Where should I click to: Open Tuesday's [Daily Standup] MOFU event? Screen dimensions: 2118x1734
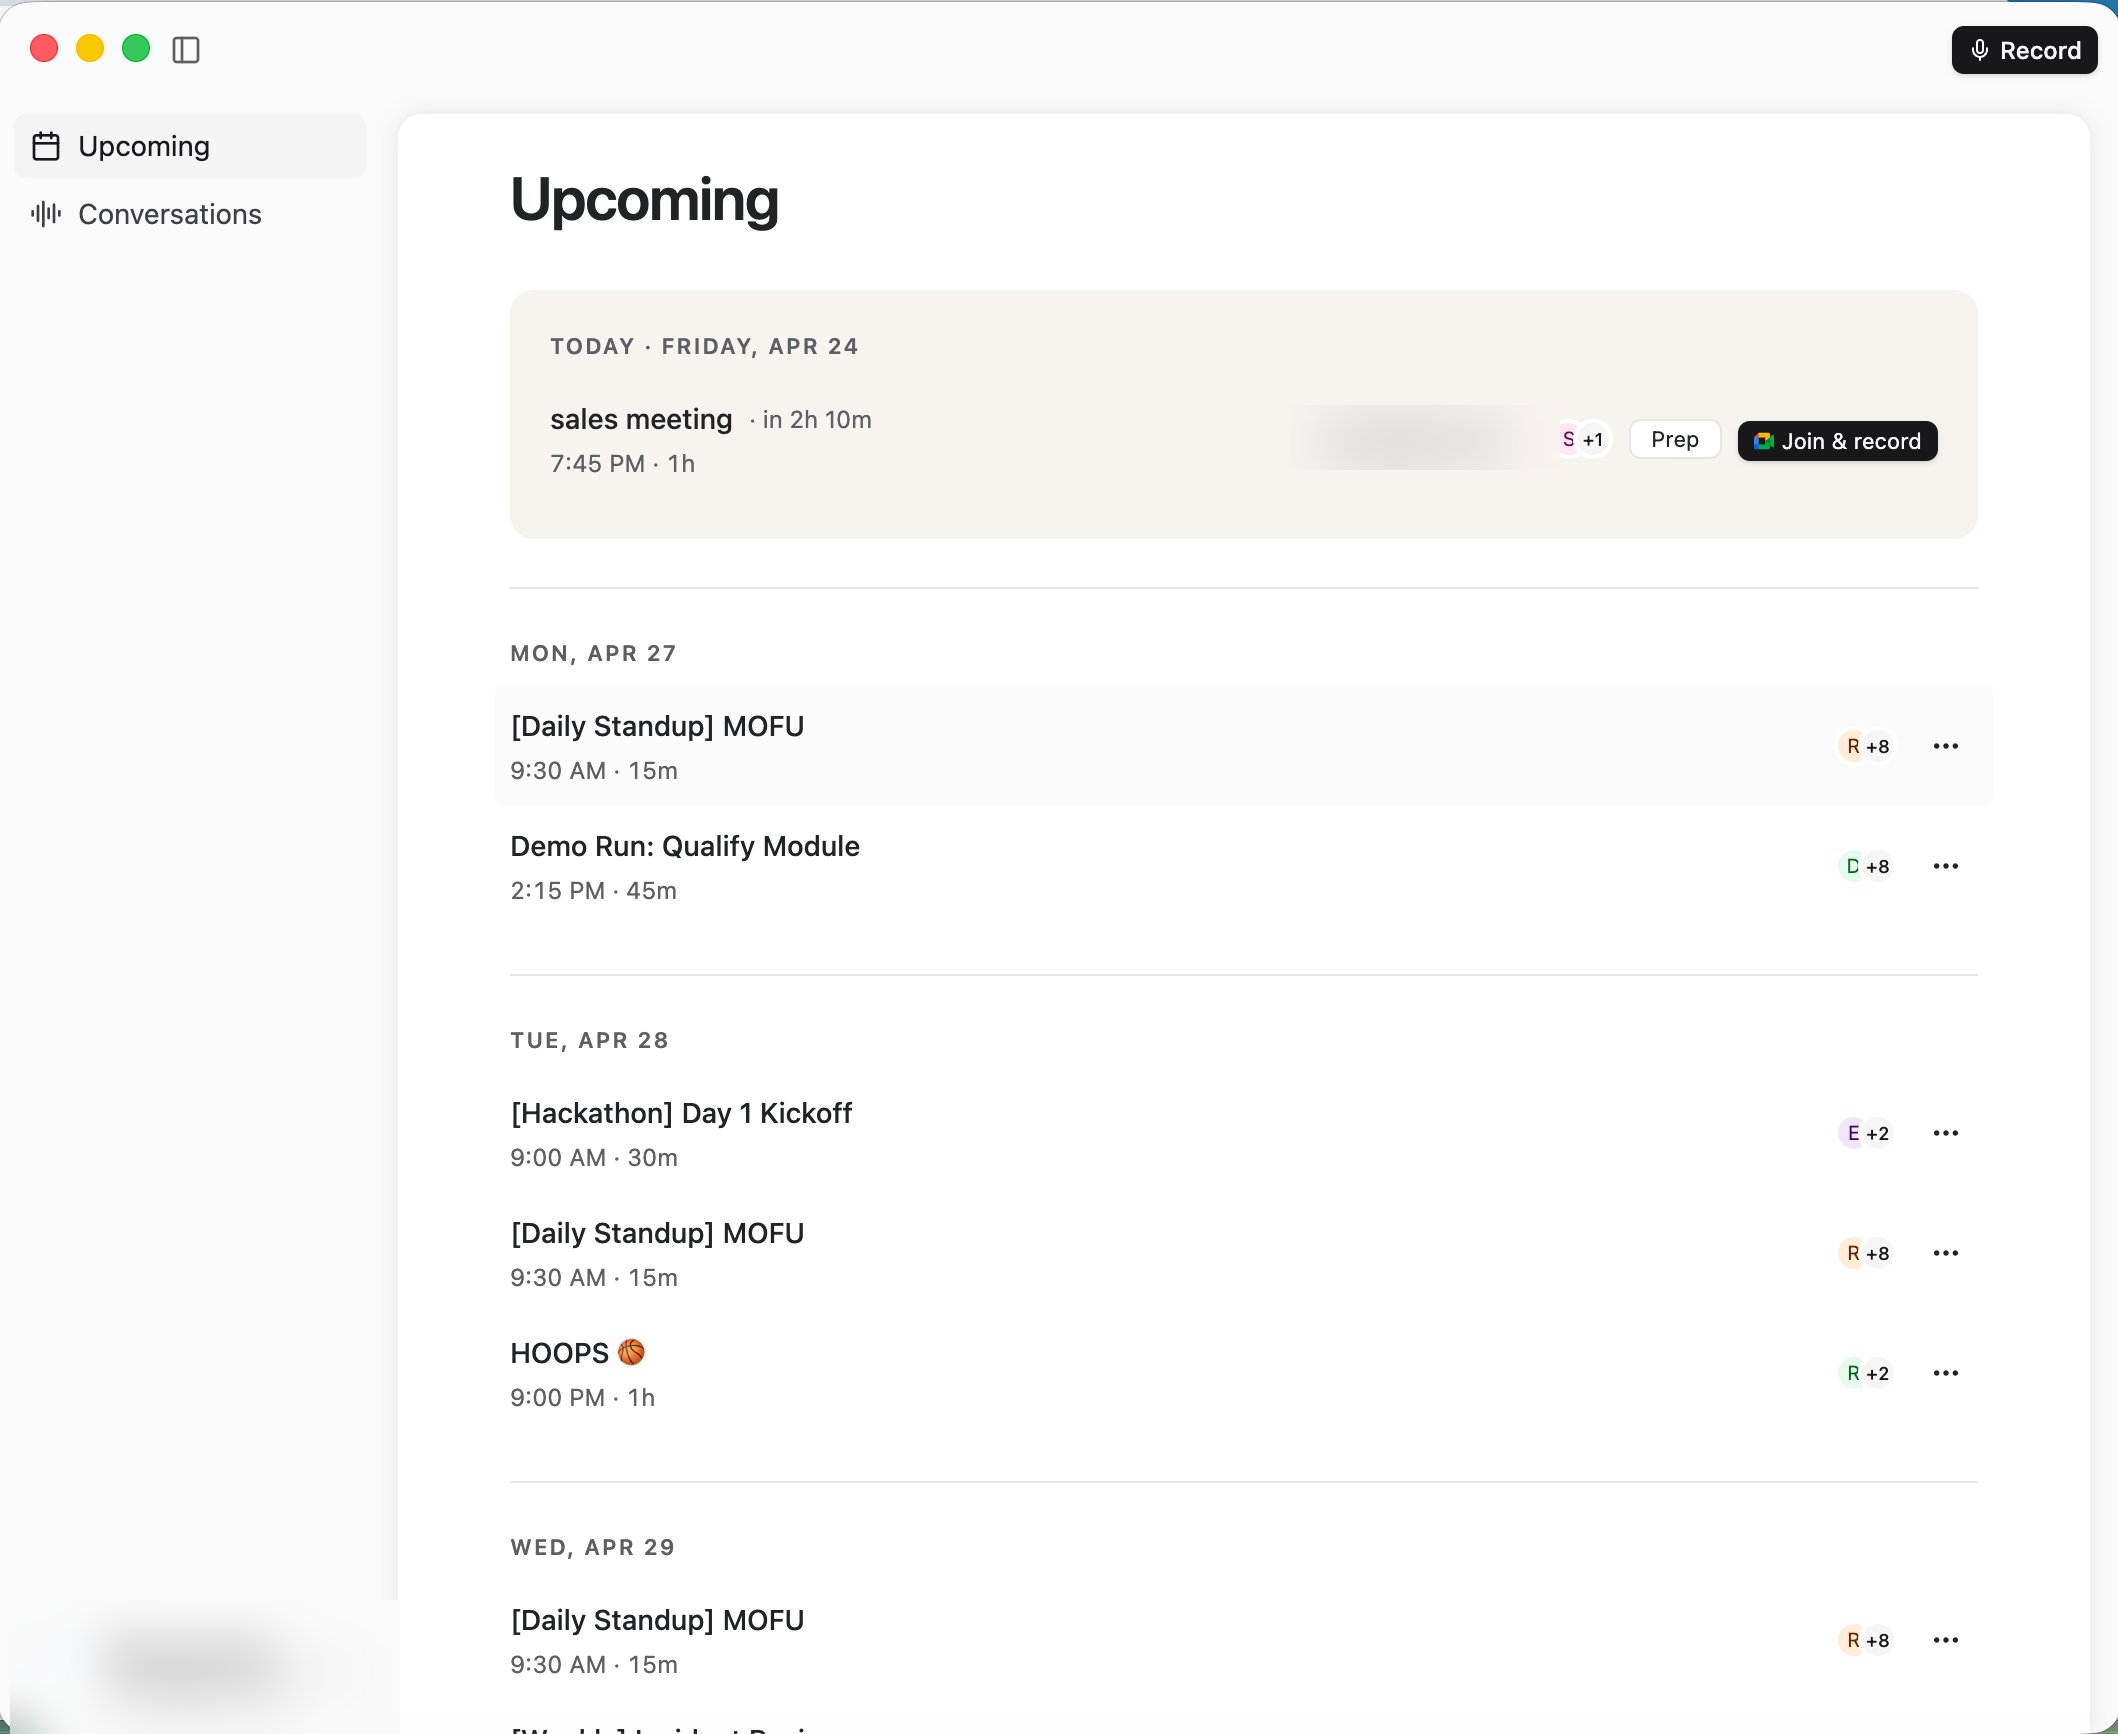tap(1243, 1253)
